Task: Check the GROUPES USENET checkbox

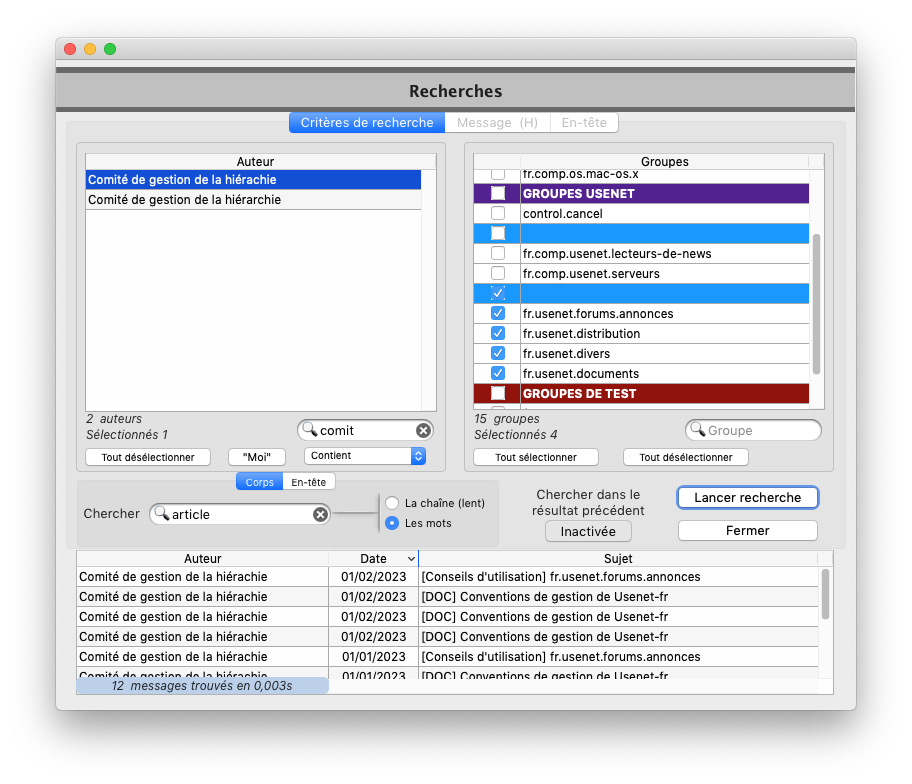Action: point(498,193)
